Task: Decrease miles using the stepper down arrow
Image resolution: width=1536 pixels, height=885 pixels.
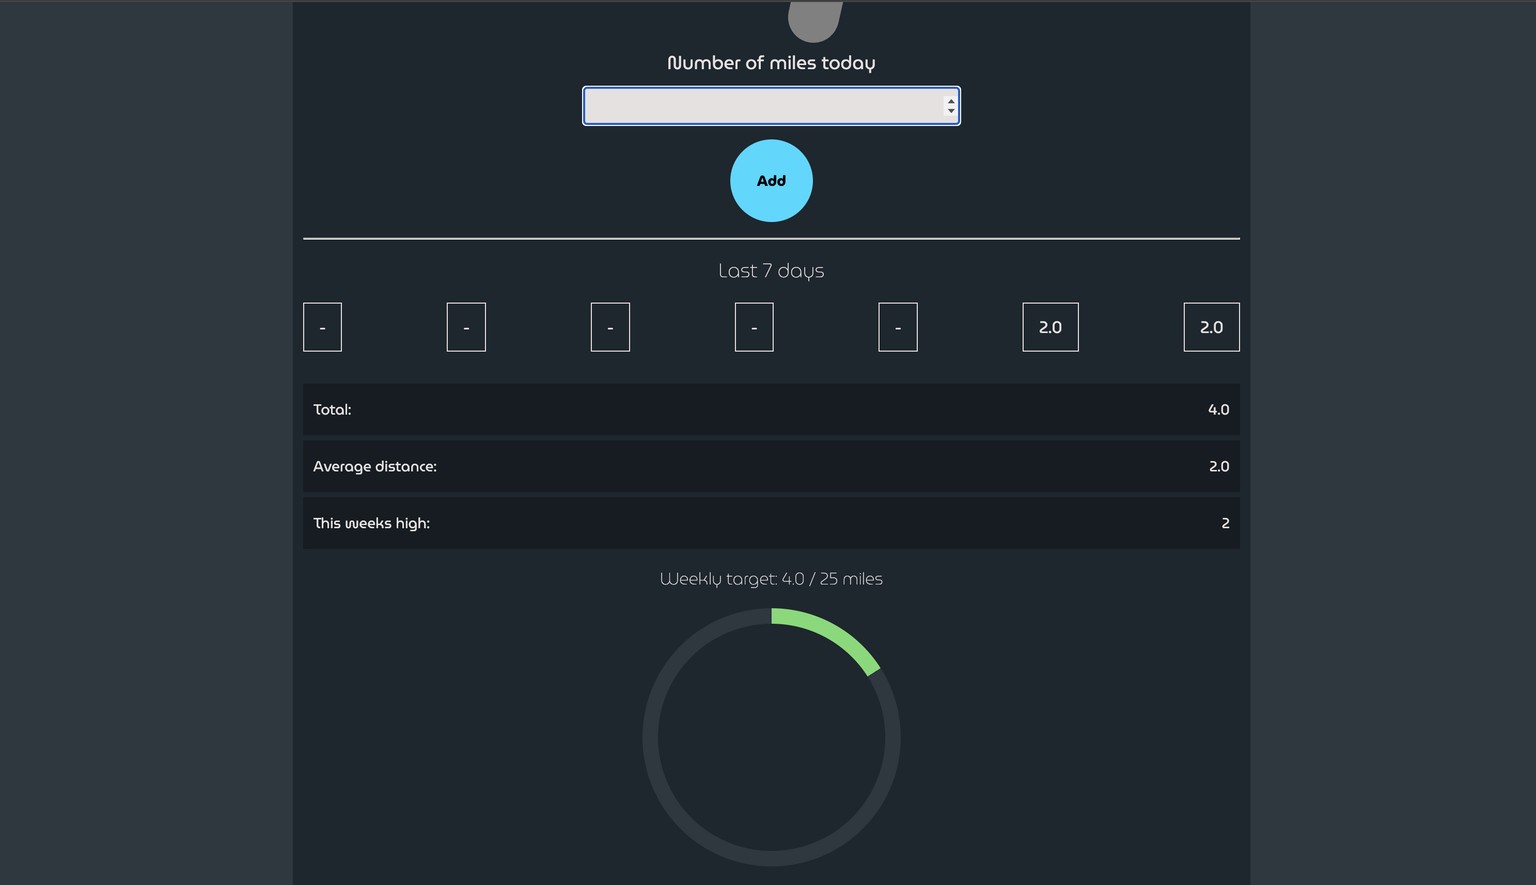Action: [951, 111]
